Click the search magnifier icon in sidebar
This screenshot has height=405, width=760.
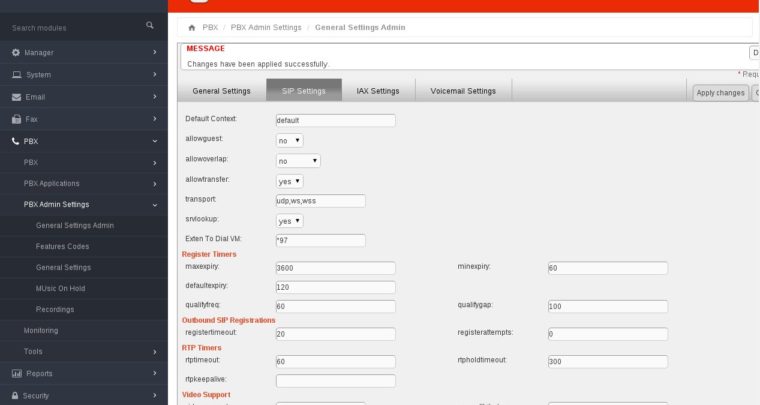(x=150, y=25)
